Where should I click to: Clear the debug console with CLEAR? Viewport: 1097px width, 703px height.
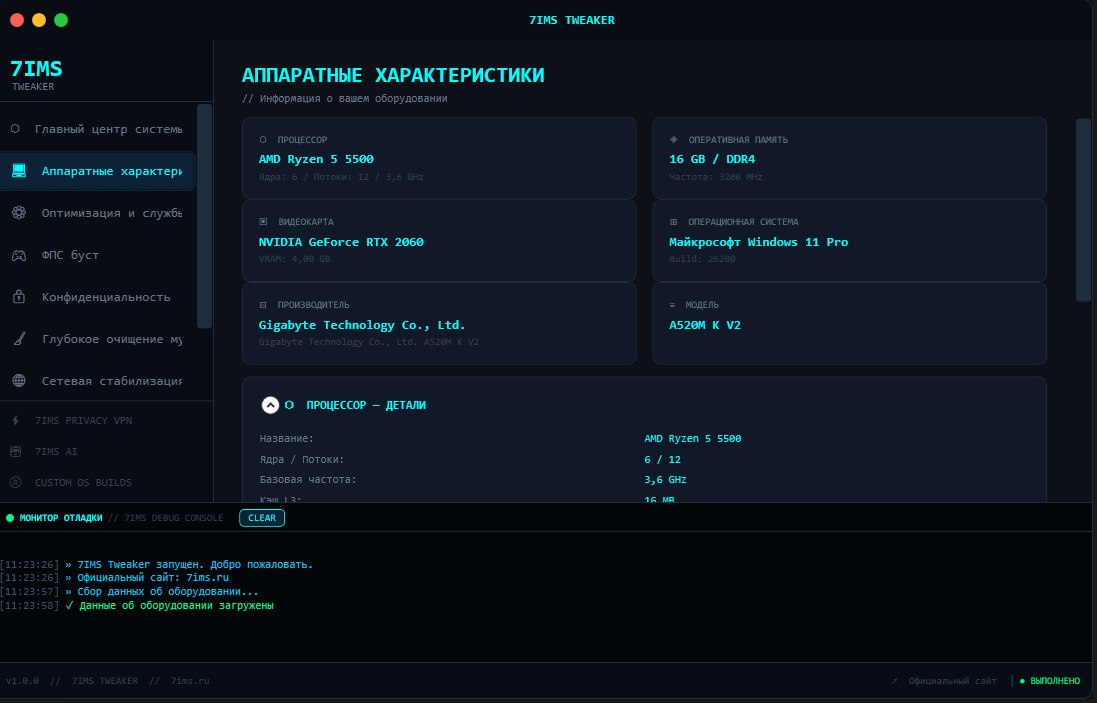[262, 518]
